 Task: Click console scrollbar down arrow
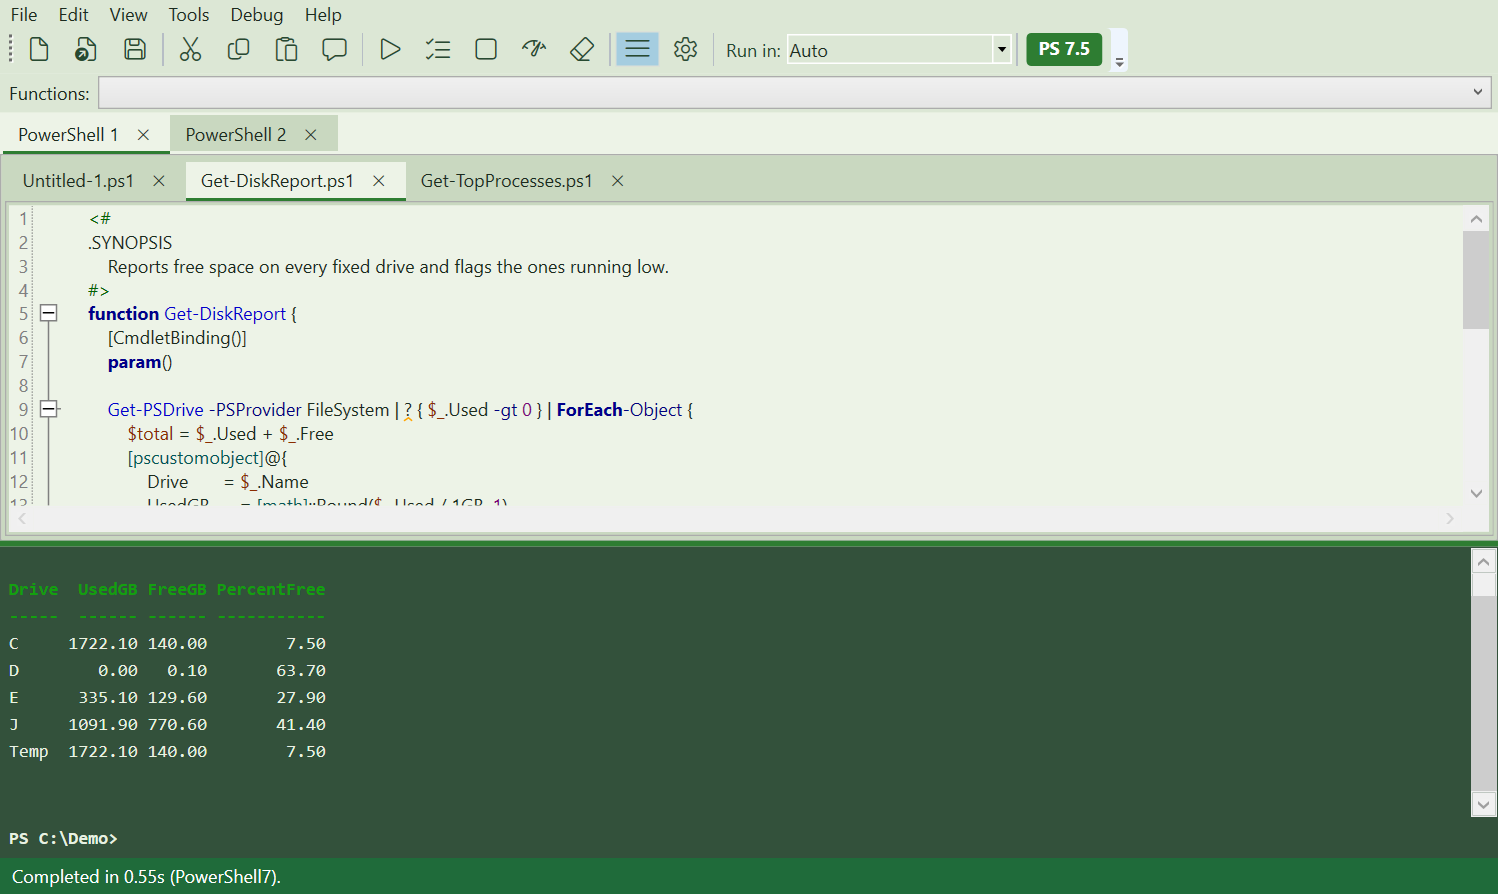point(1484,804)
